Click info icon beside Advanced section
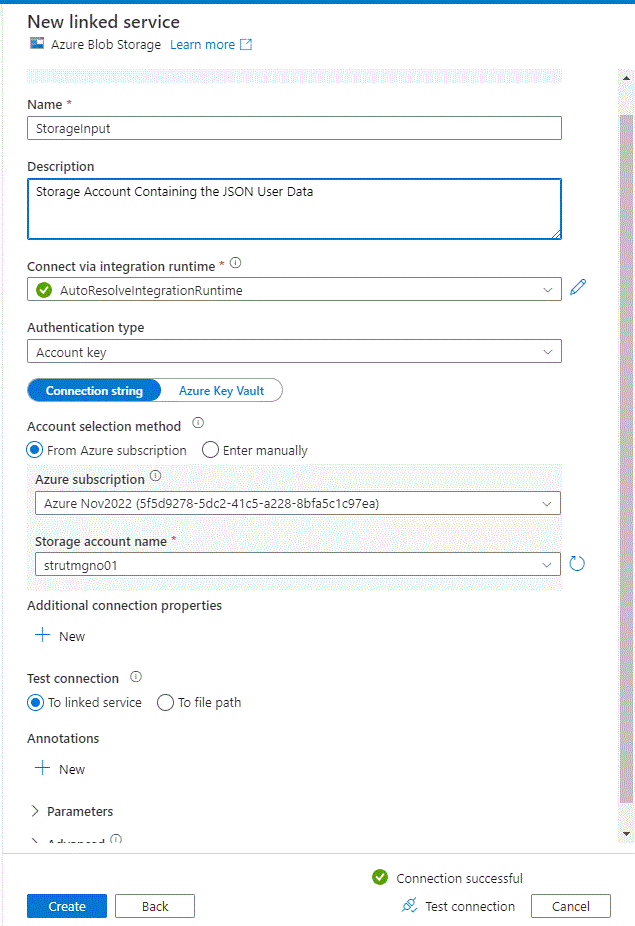The width and height of the screenshot is (635, 926). point(116,839)
